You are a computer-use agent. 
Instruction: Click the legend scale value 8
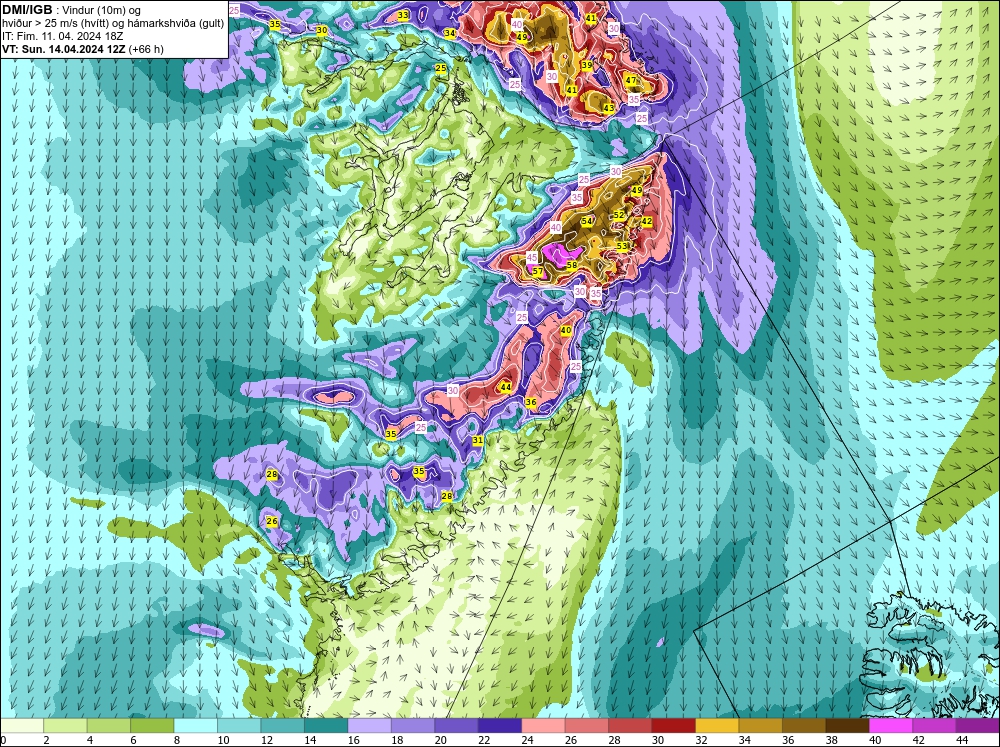176,740
